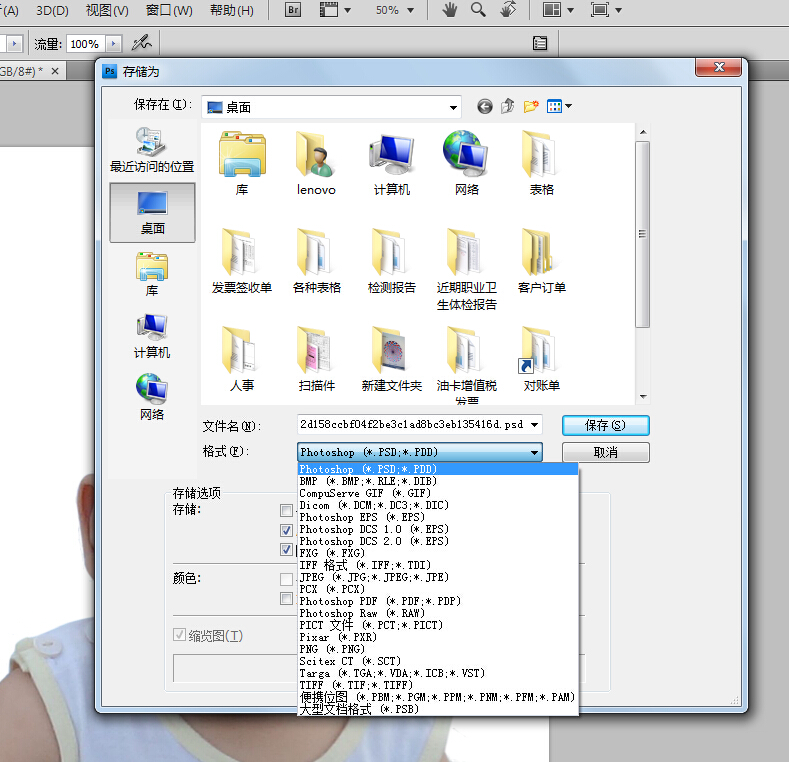The width and height of the screenshot is (789, 762).
Task: Open the 视图(V) menu
Action: point(107,10)
